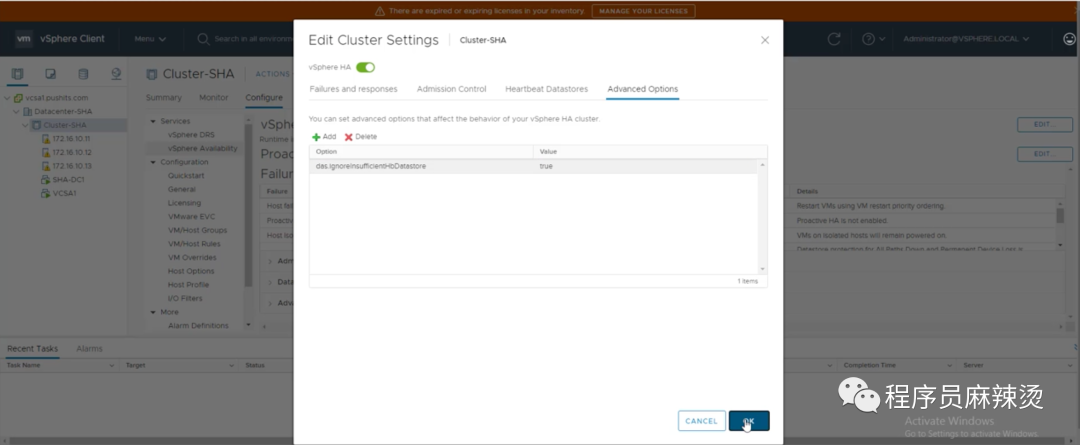Image resolution: width=1080 pixels, height=445 pixels.
Task: Open the Configure tab
Action: click(x=264, y=98)
